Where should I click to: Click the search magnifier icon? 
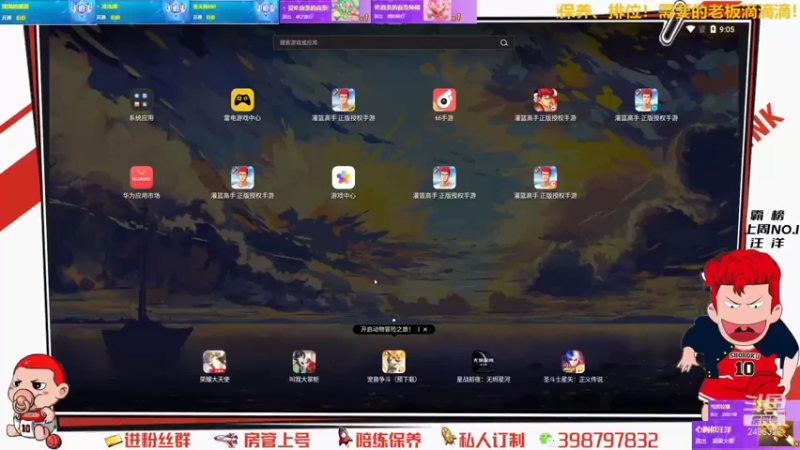point(504,43)
